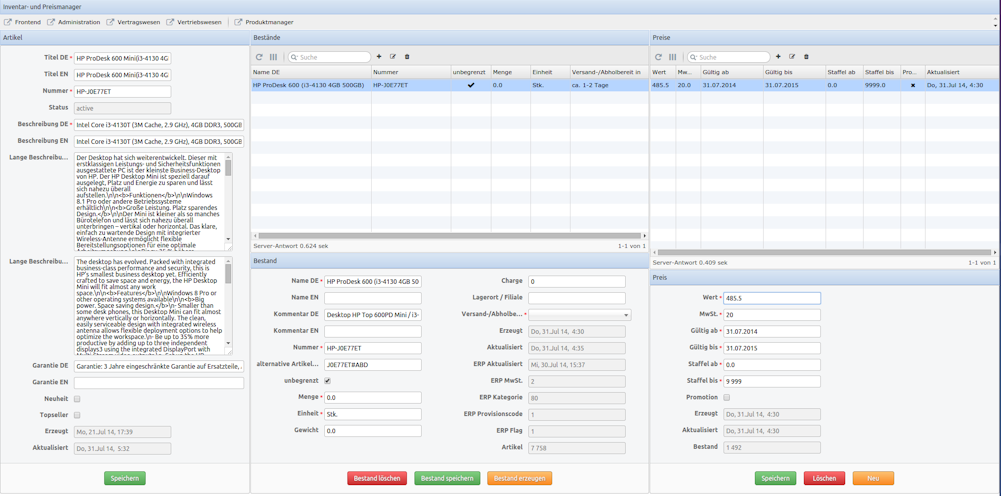Click the delete trash icon in Bestände toolbar
Viewport: 1001px width, 496px height.
(407, 57)
